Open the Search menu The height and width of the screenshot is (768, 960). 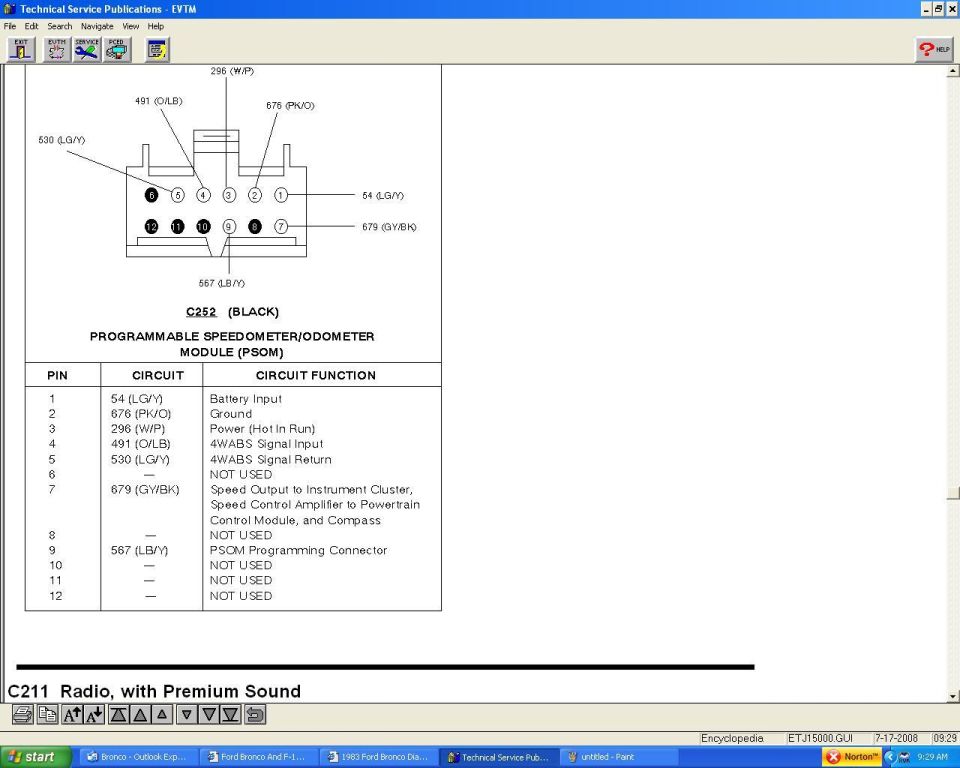pyautogui.click(x=59, y=26)
